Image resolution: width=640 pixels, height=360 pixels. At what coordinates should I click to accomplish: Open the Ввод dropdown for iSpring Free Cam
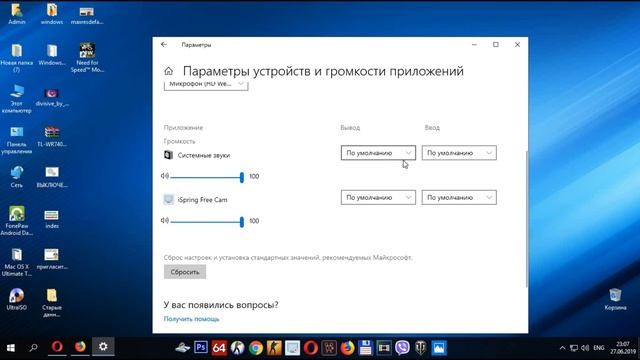459,197
